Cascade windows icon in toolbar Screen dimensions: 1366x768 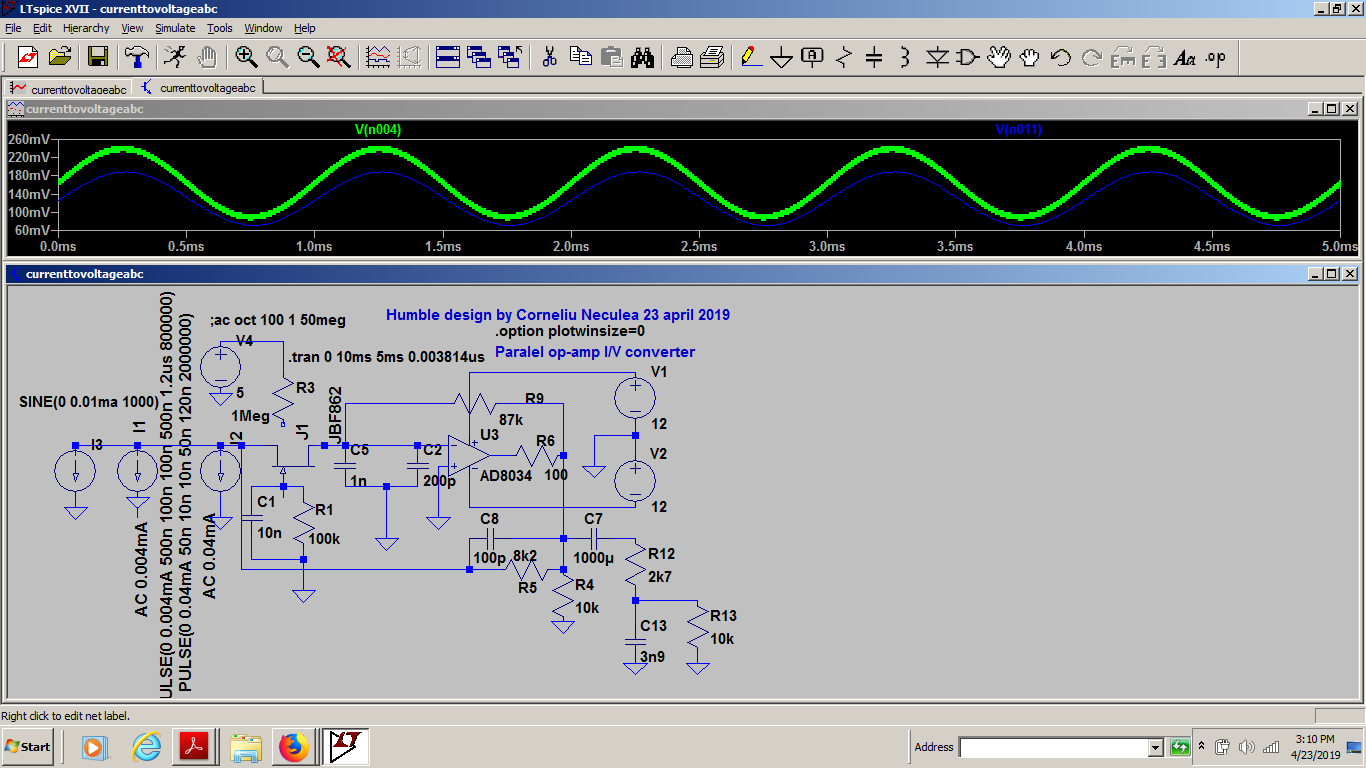[x=479, y=57]
